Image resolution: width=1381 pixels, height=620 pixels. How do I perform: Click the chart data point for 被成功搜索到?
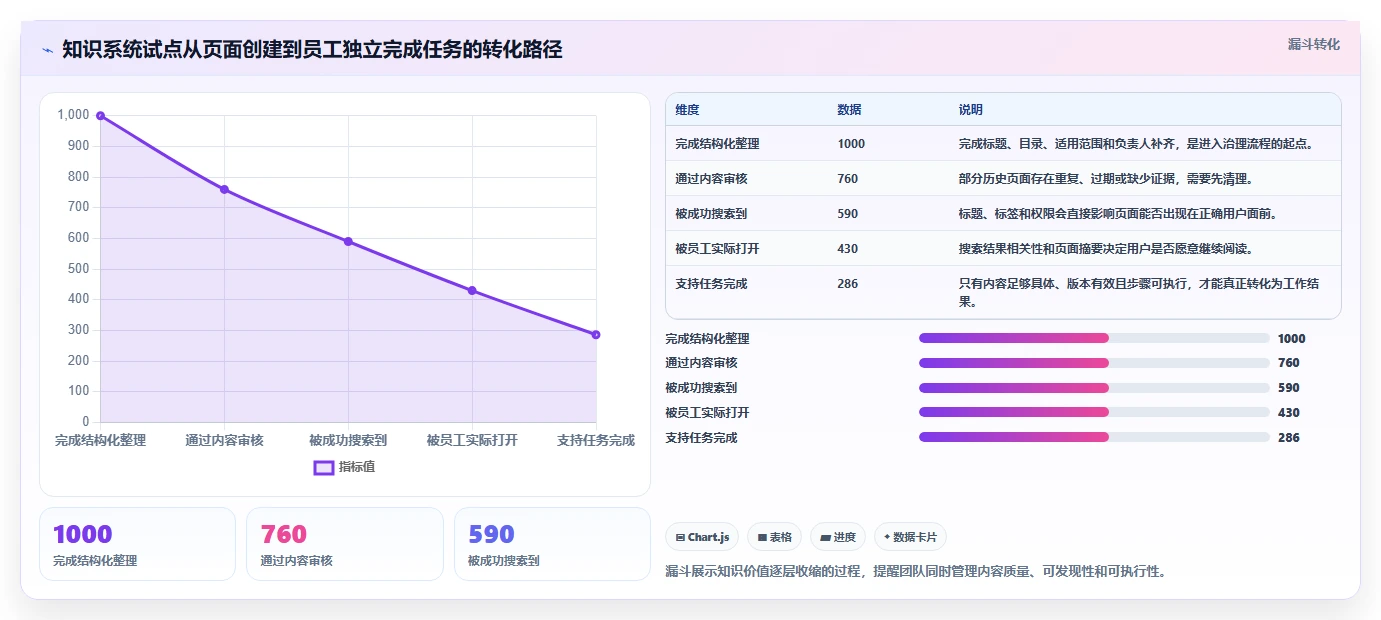coord(348,241)
